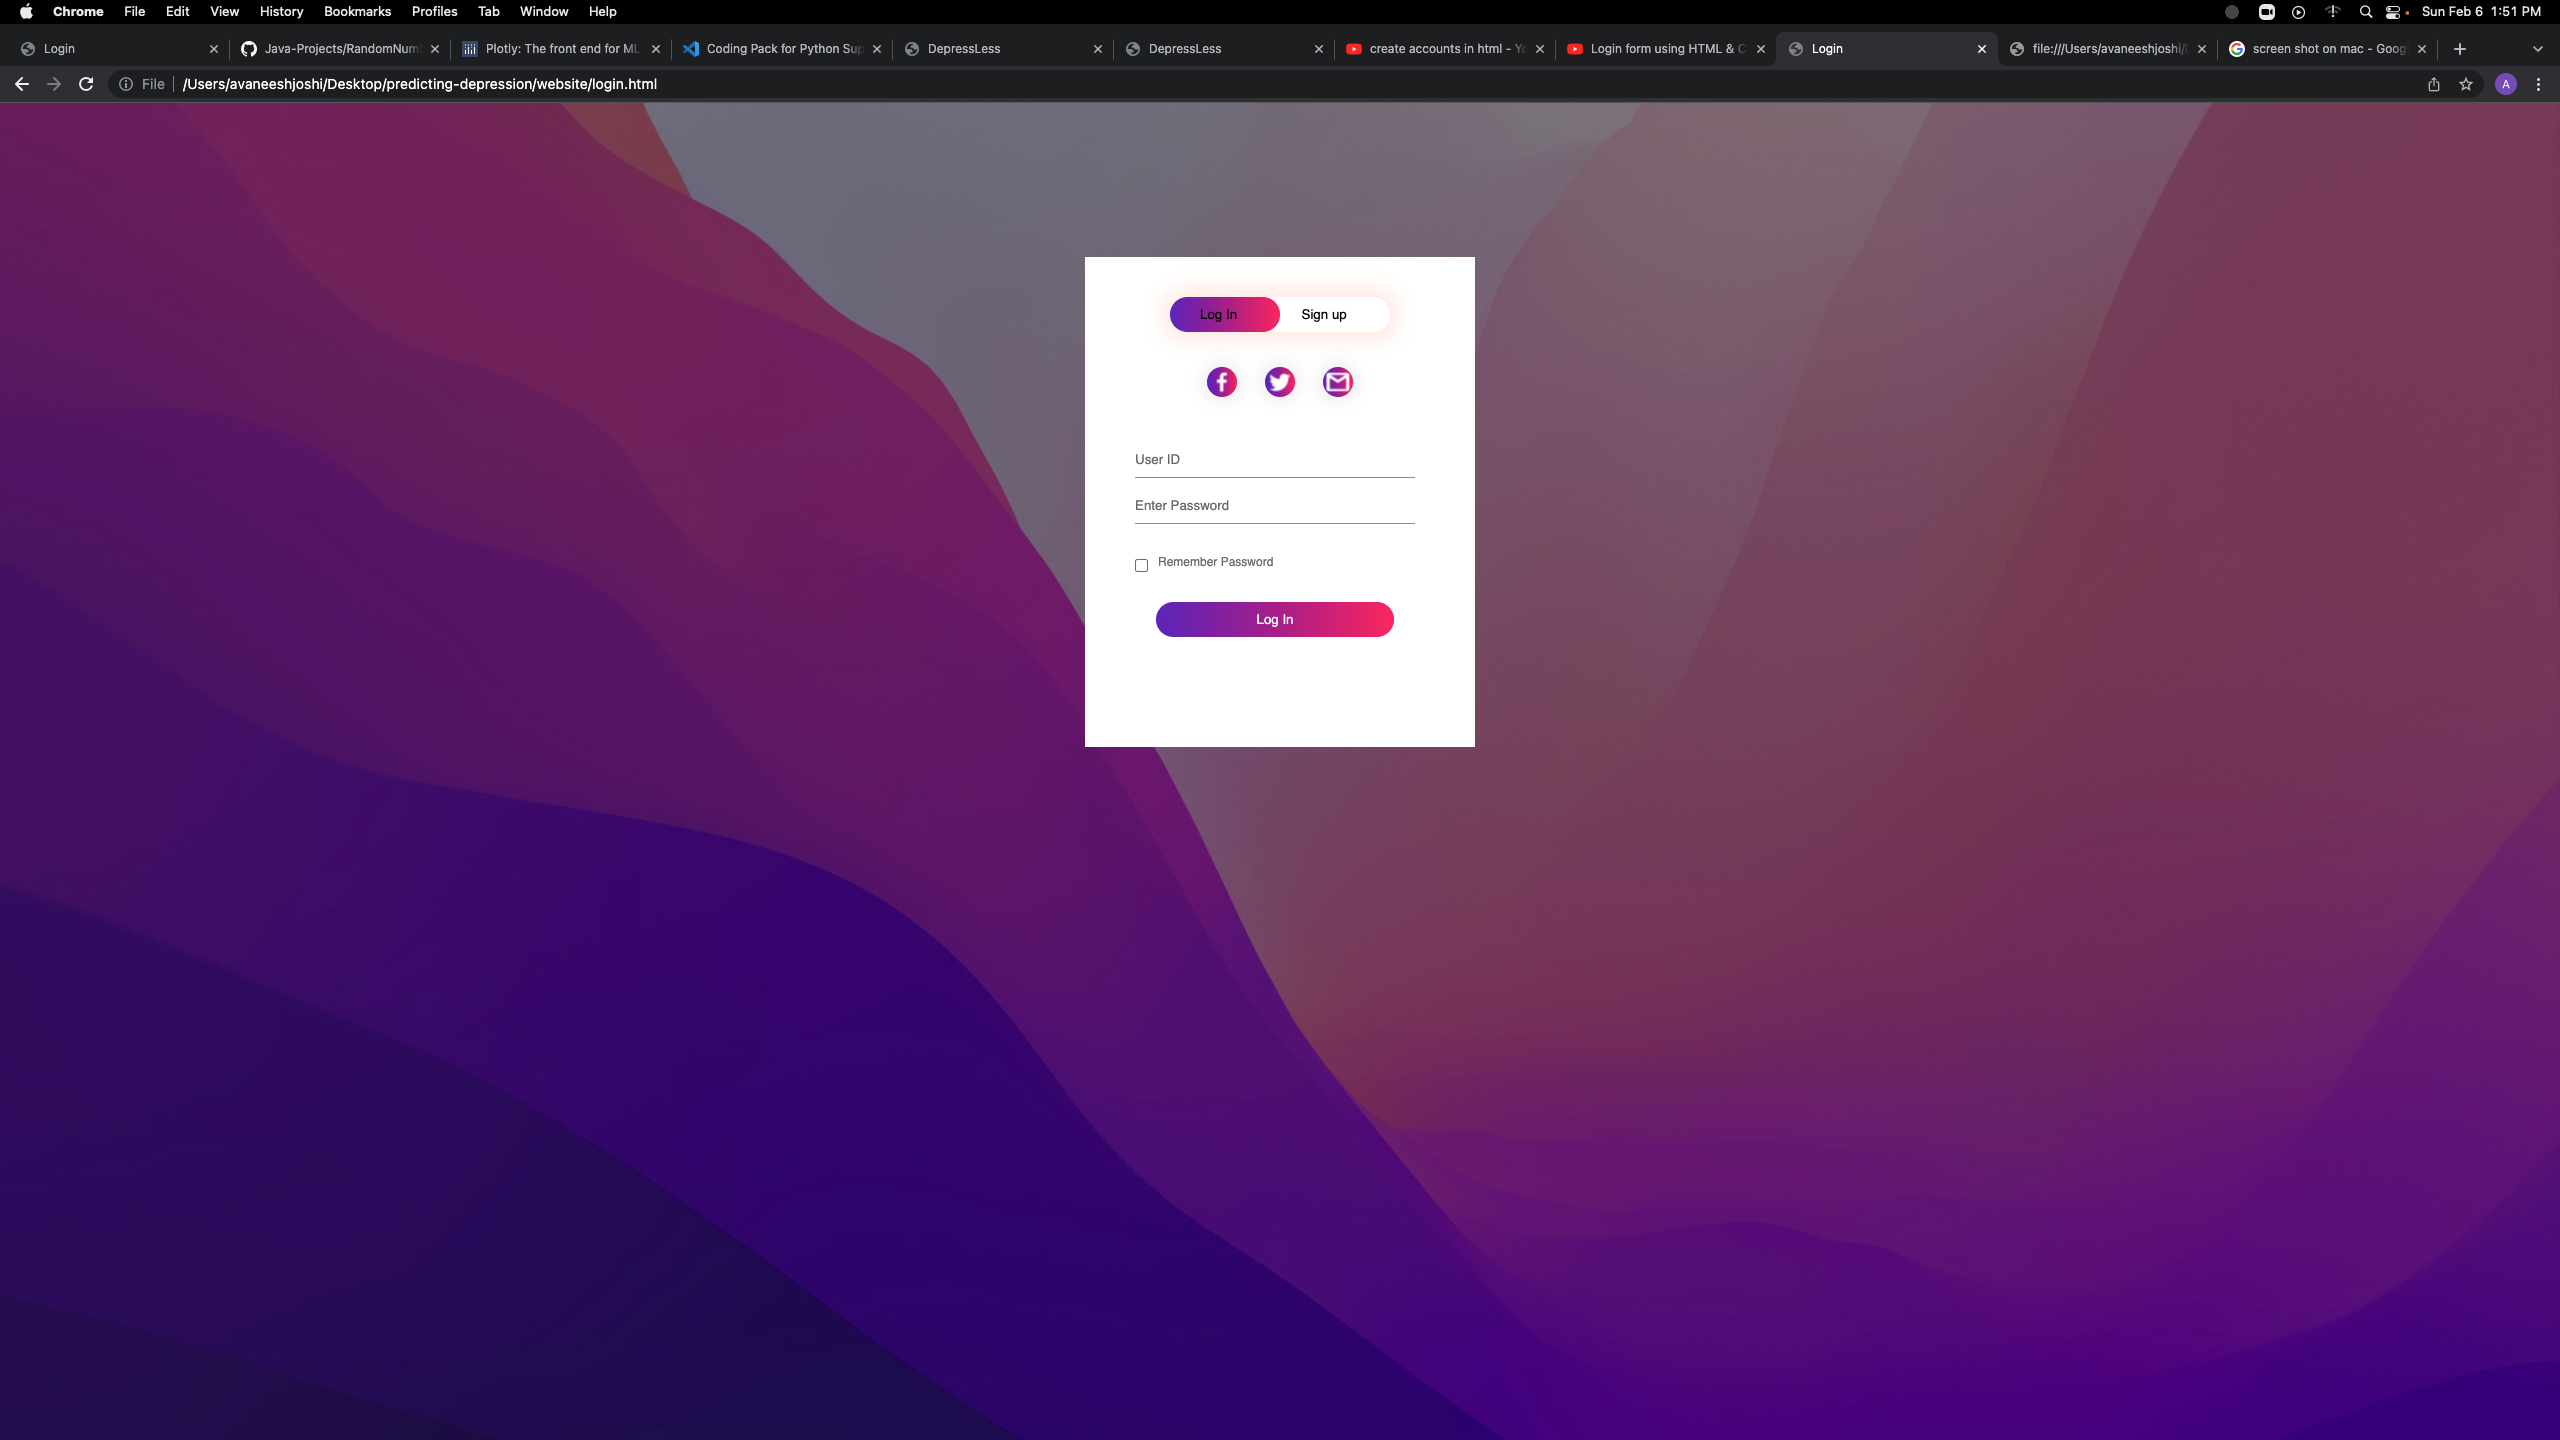Open the Bookmarks menu

point(357,12)
